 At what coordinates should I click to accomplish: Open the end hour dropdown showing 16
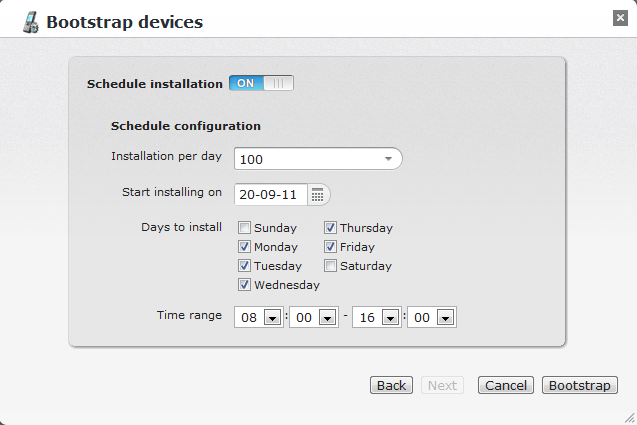(388, 318)
